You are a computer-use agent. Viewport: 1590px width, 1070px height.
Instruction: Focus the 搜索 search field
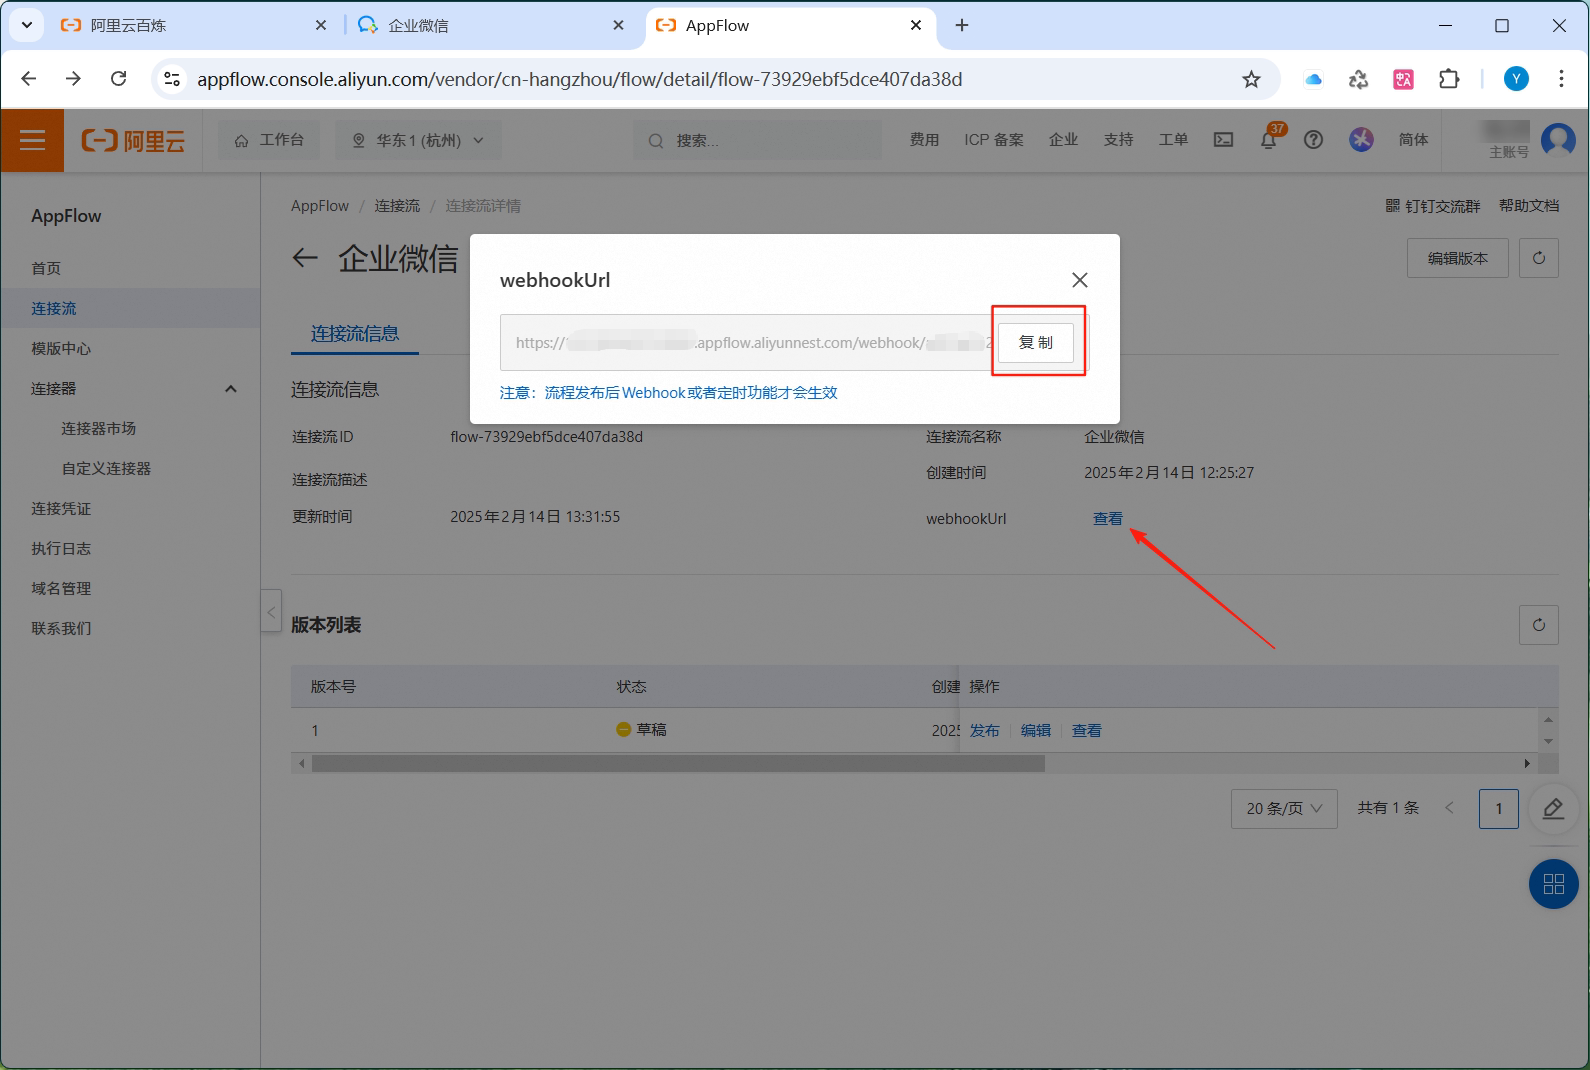(758, 140)
